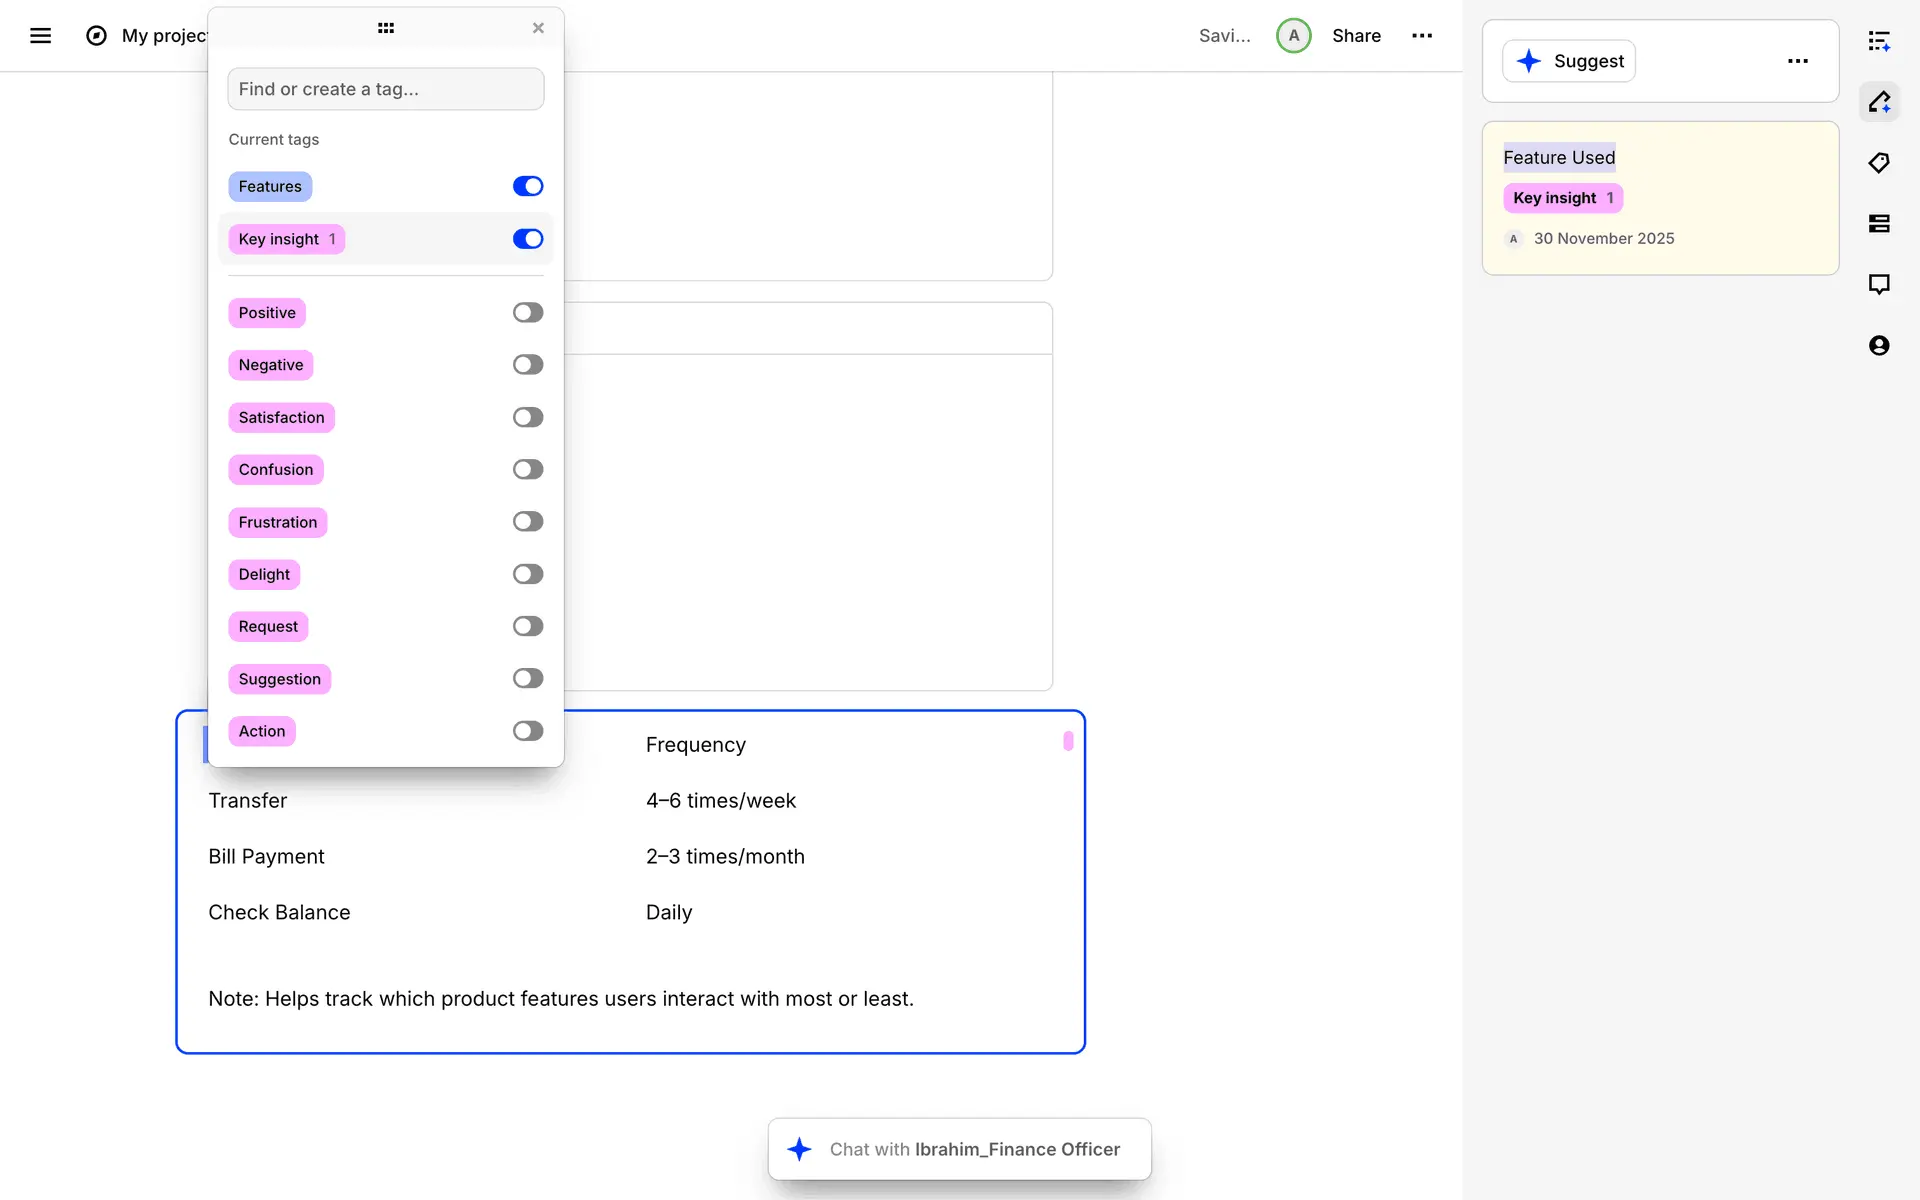Click the Share button
The image size is (1920, 1200).
1356,36
